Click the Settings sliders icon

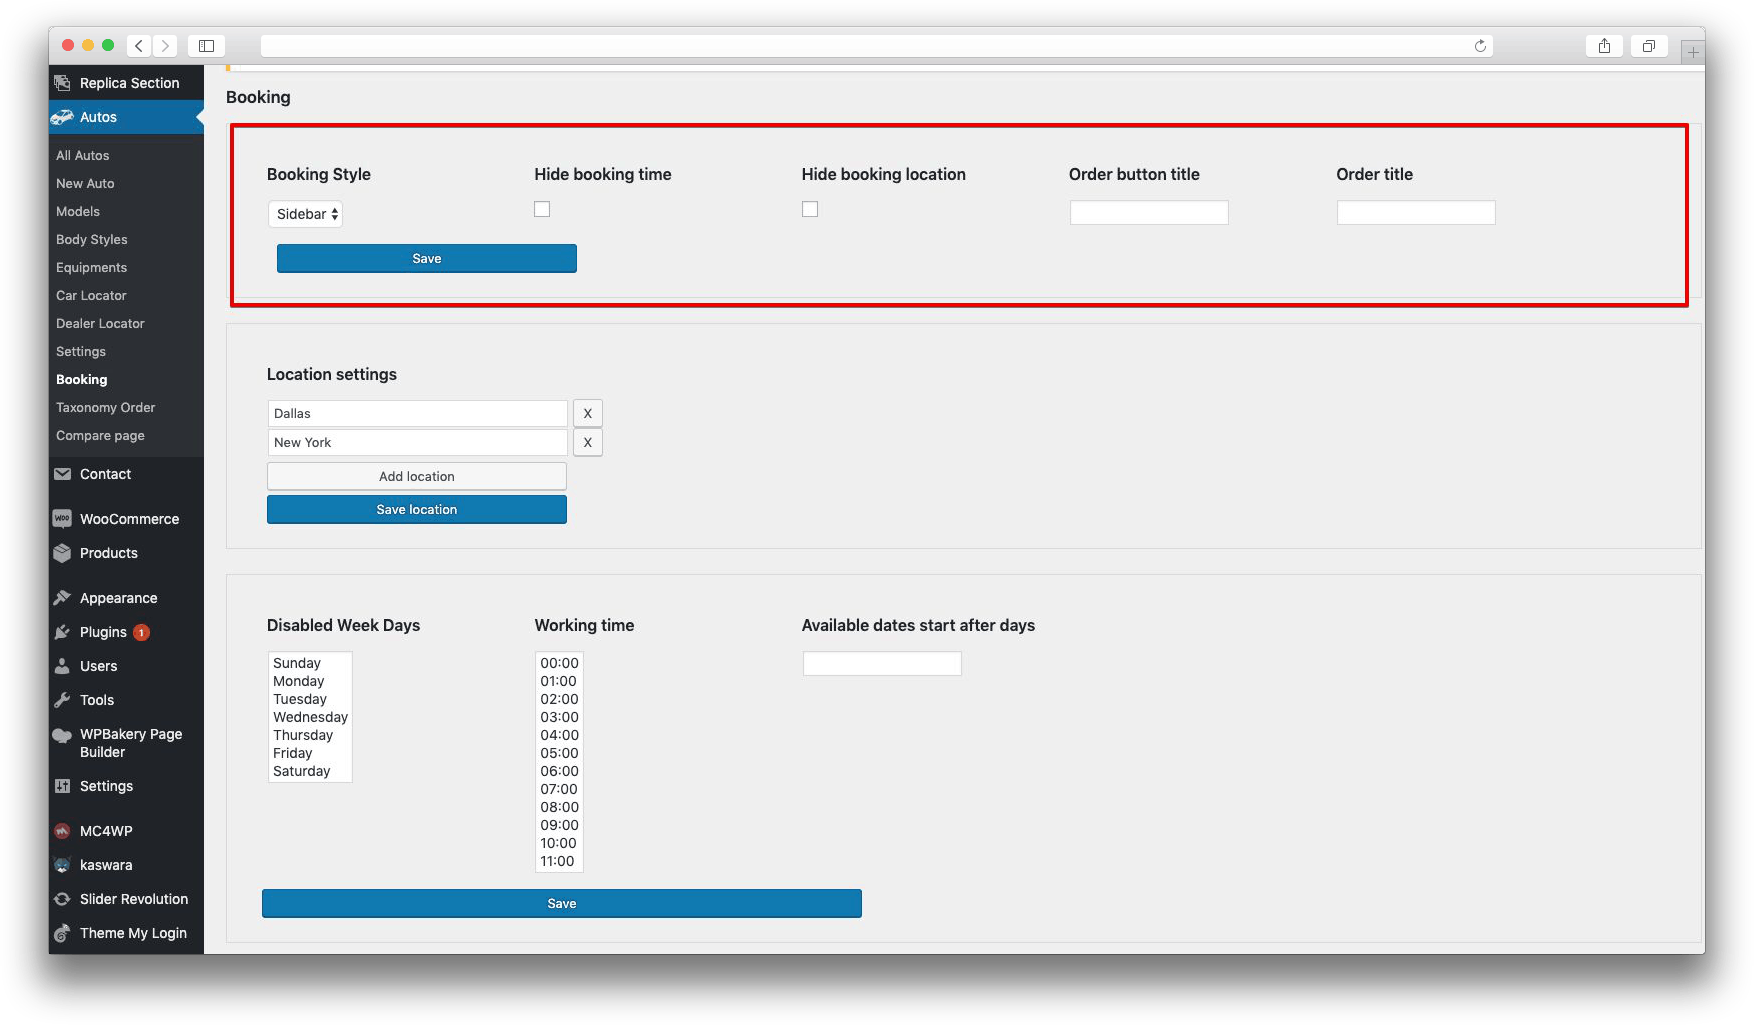click(62, 786)
